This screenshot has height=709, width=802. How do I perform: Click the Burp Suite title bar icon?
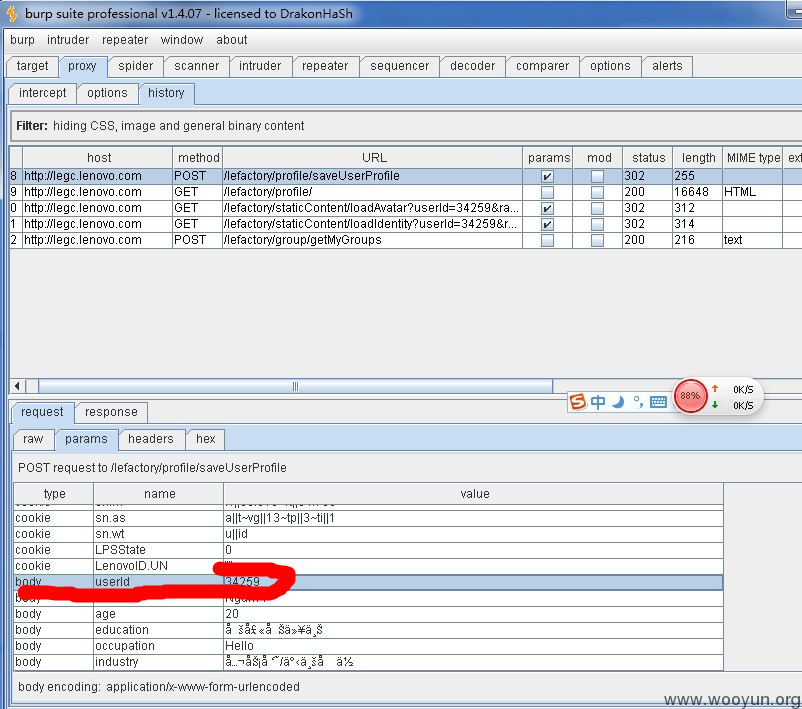[x=11, y=14]
